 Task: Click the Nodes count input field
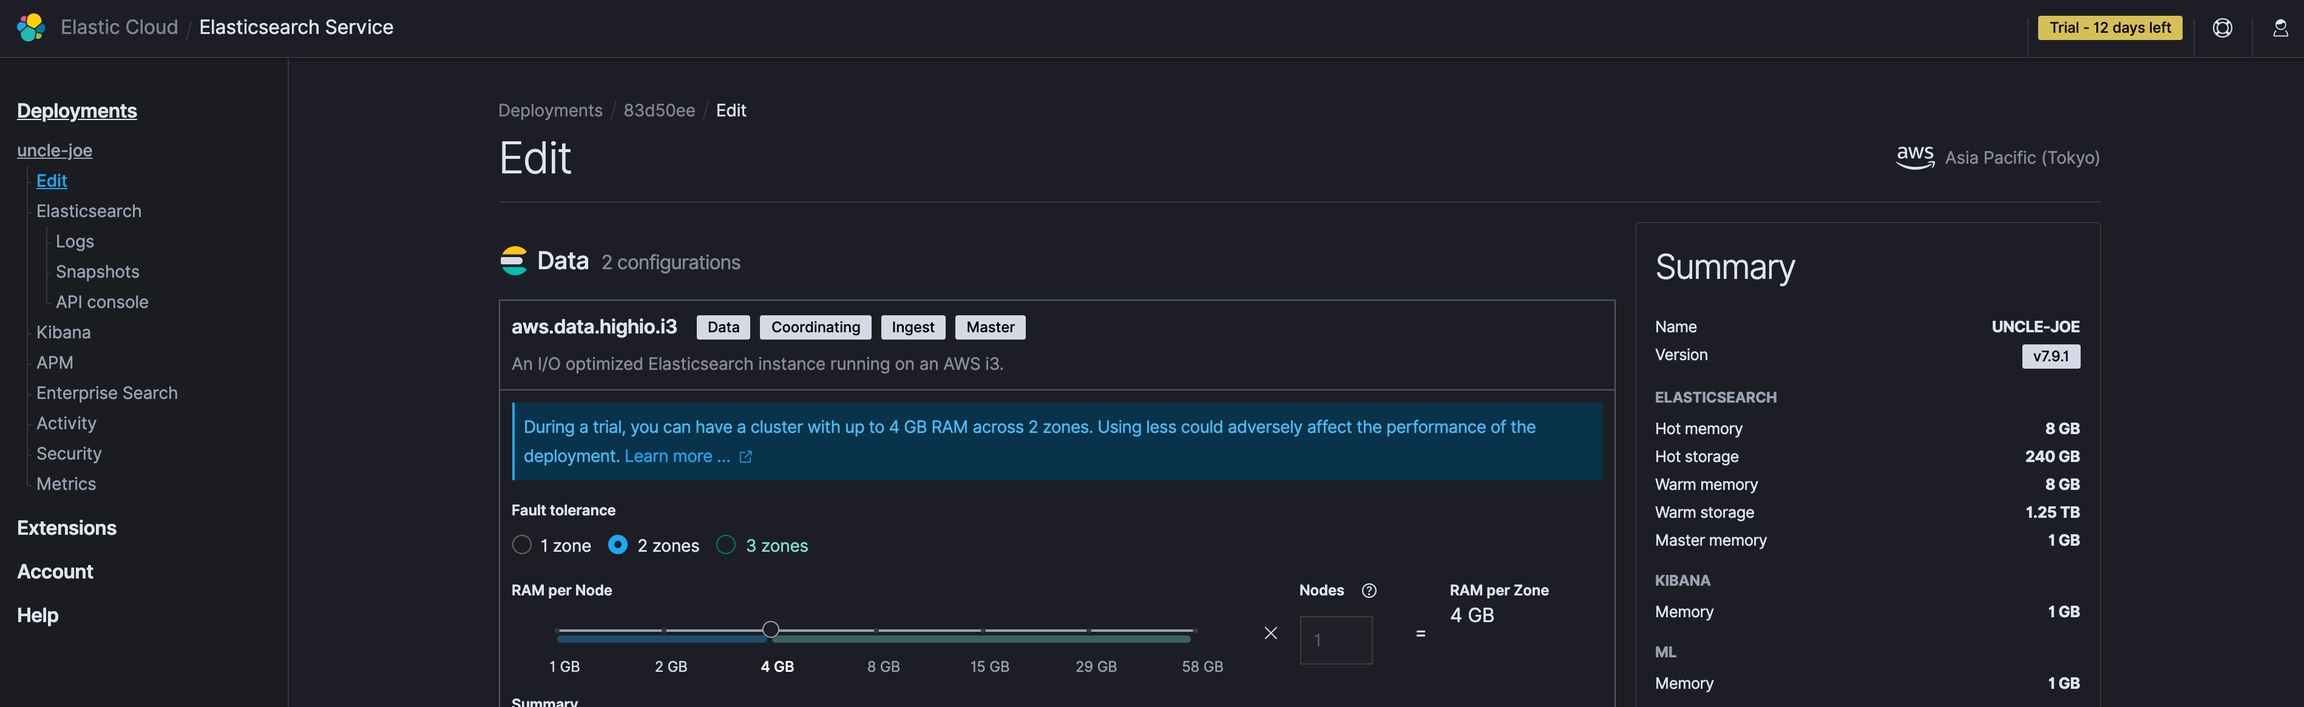point(1335,640)
